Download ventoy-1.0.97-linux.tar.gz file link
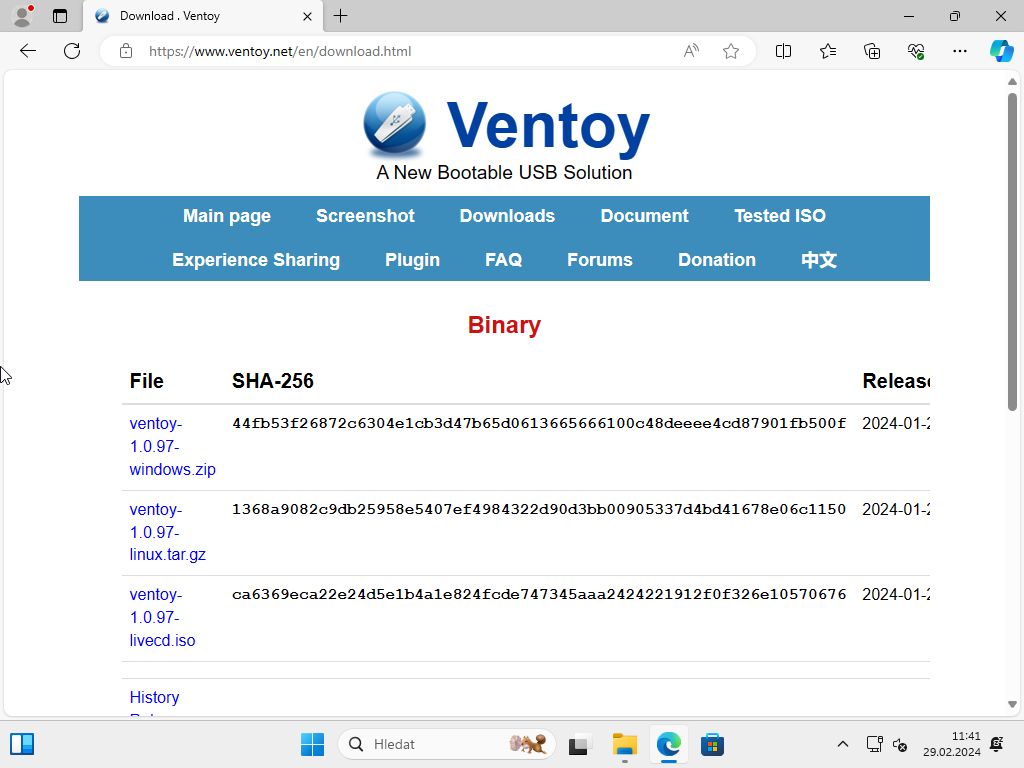Screen dimensions: 1024x768 pos(167,532)
